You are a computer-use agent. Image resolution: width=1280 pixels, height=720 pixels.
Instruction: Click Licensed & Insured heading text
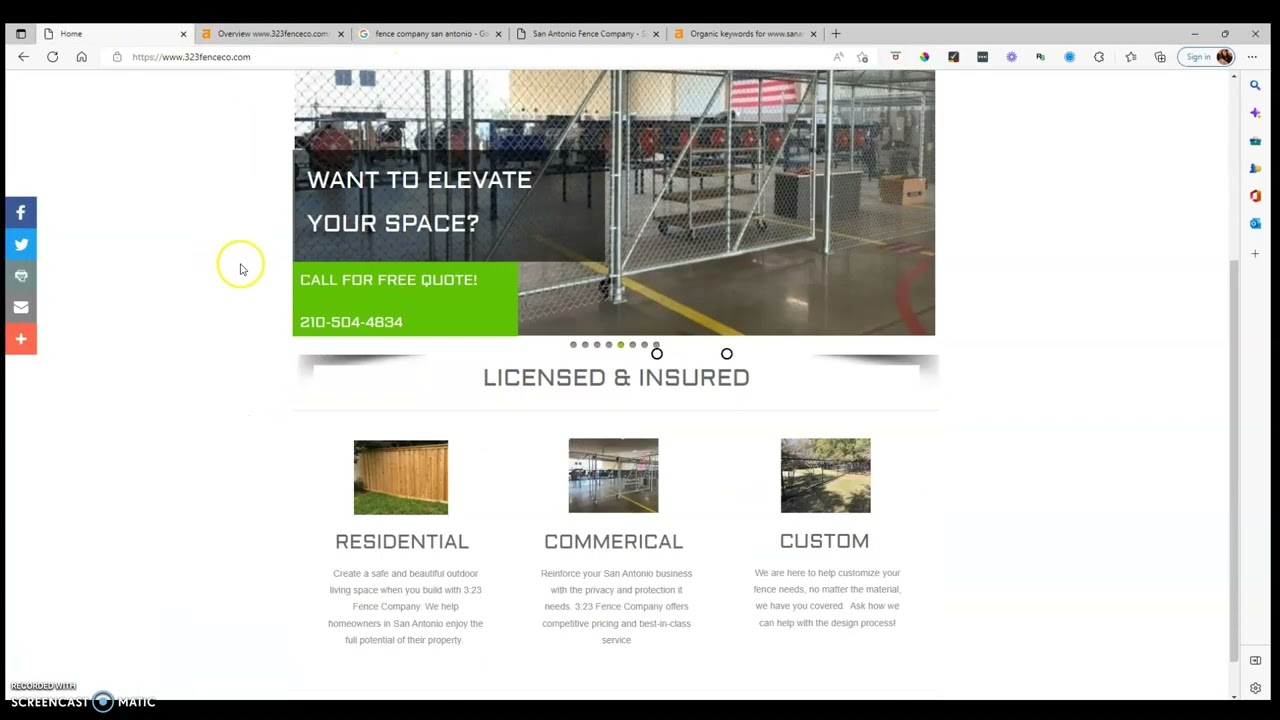(x=616, y=378)
